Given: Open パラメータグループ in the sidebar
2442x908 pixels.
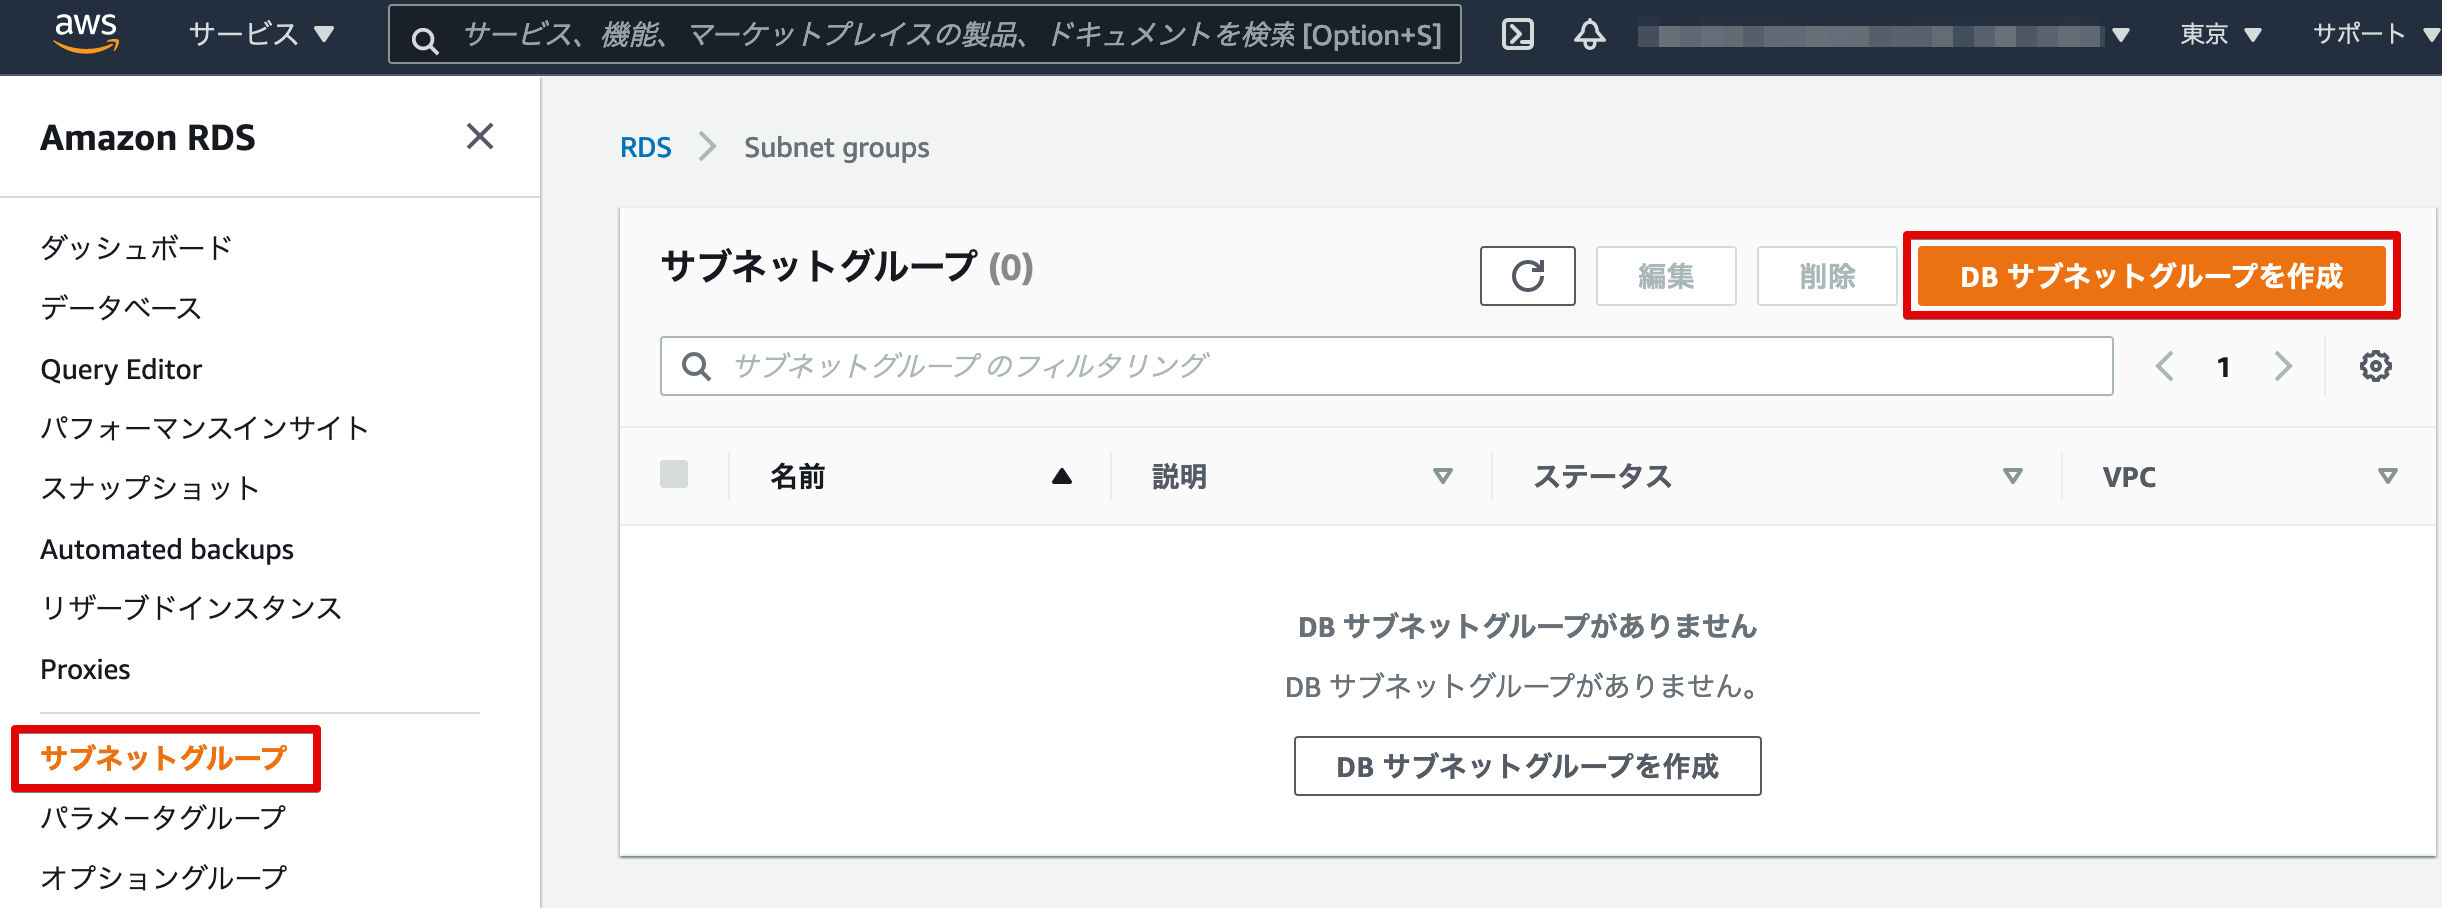Looking at the screenshot, I should [x=164, y=818].
